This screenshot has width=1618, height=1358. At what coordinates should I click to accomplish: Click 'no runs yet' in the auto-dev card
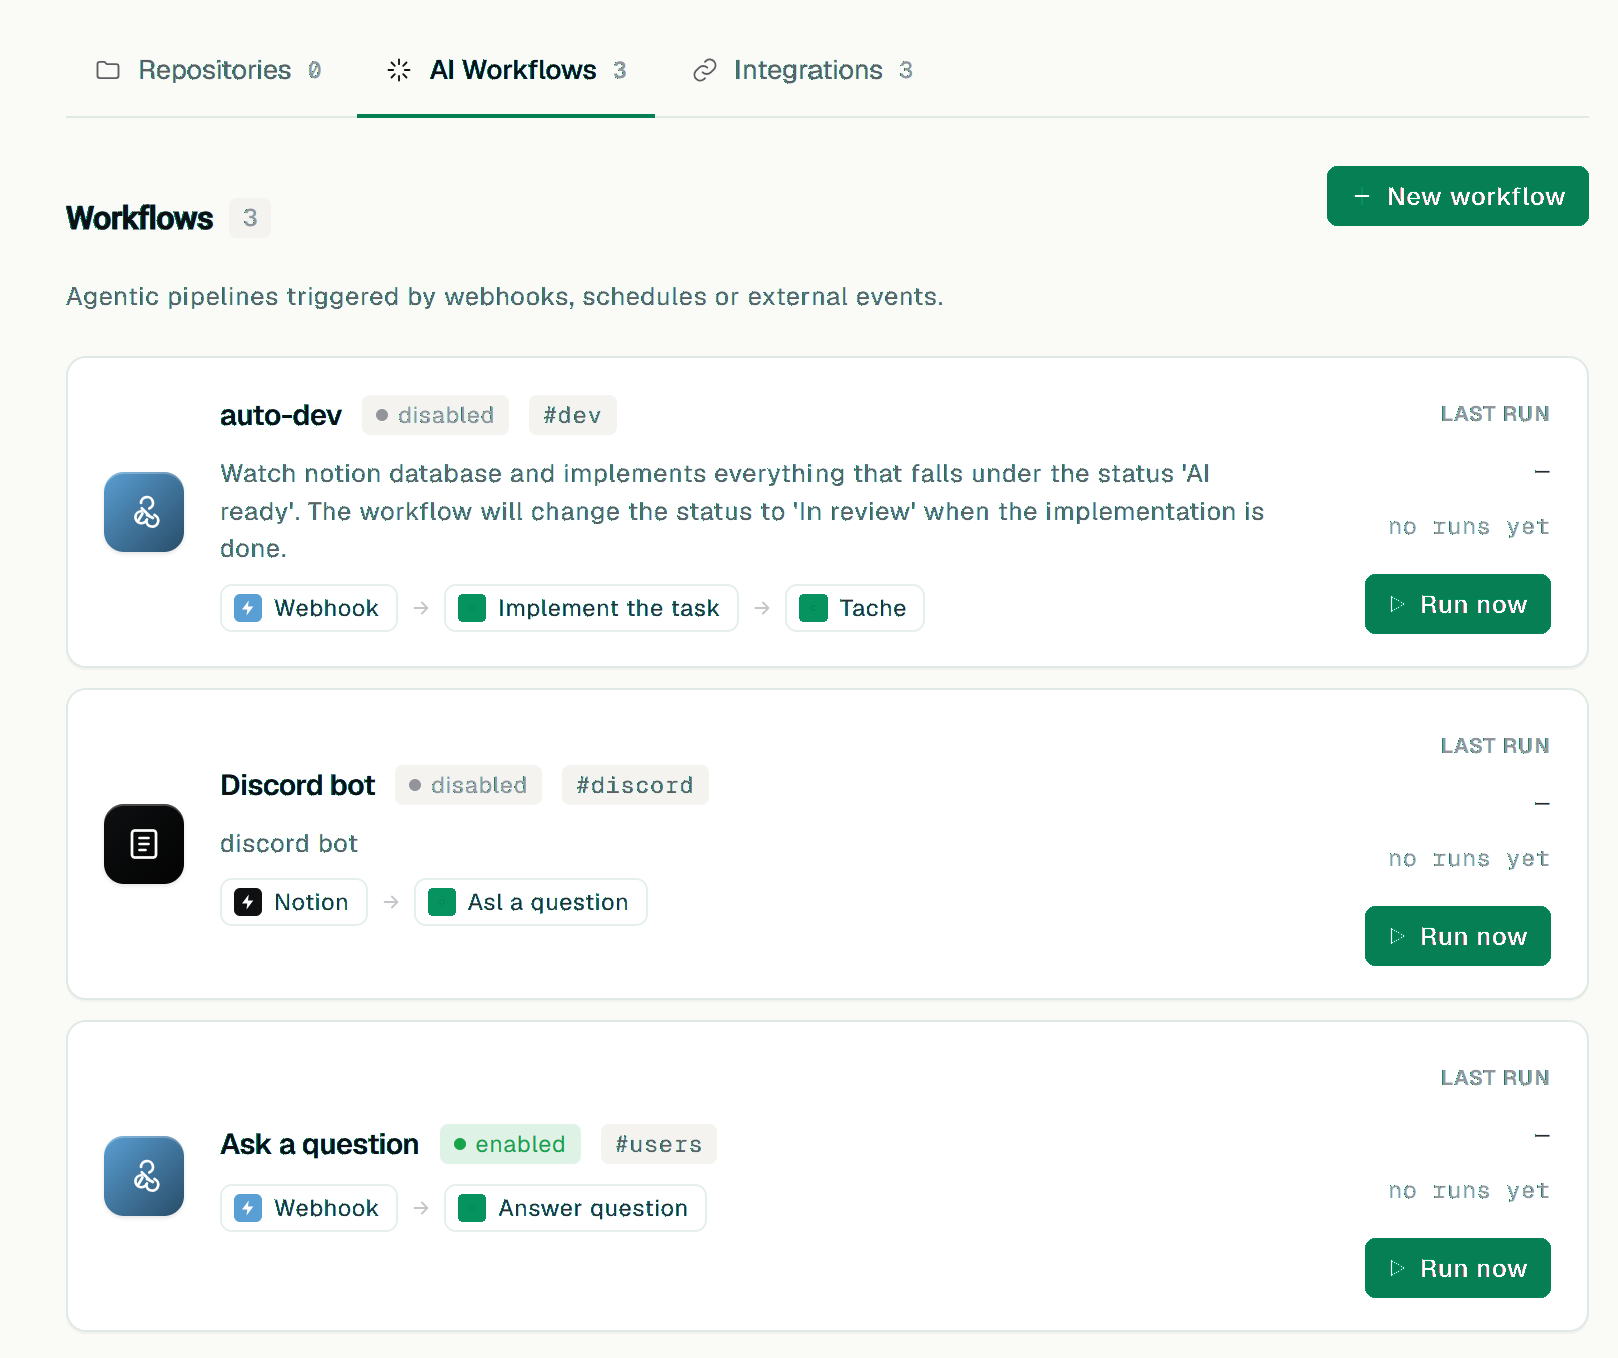point(1469,527)
